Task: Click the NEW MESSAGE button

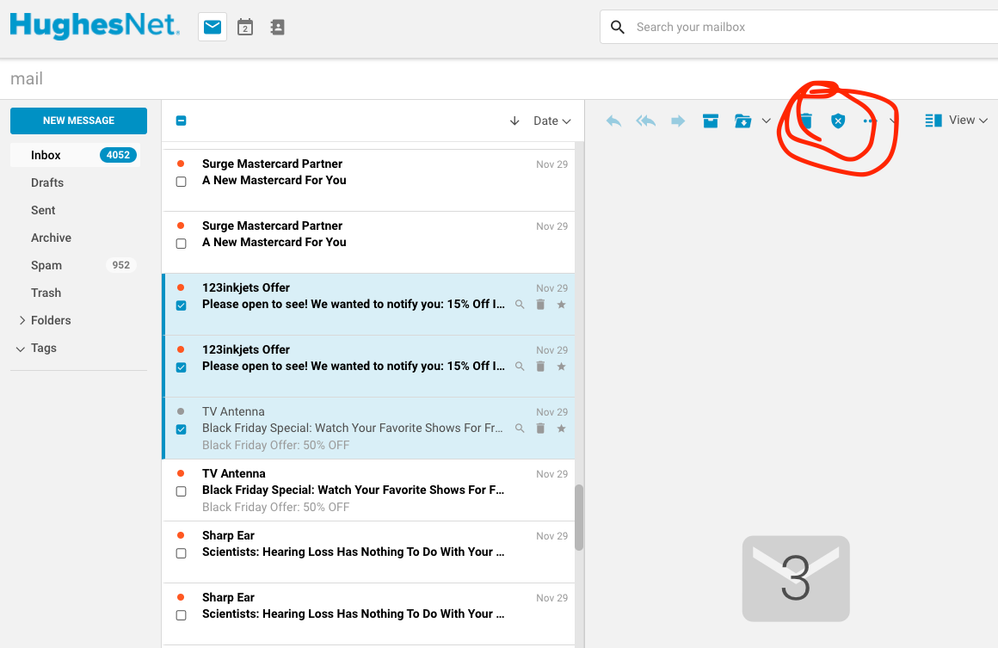Action: point(78,121)
